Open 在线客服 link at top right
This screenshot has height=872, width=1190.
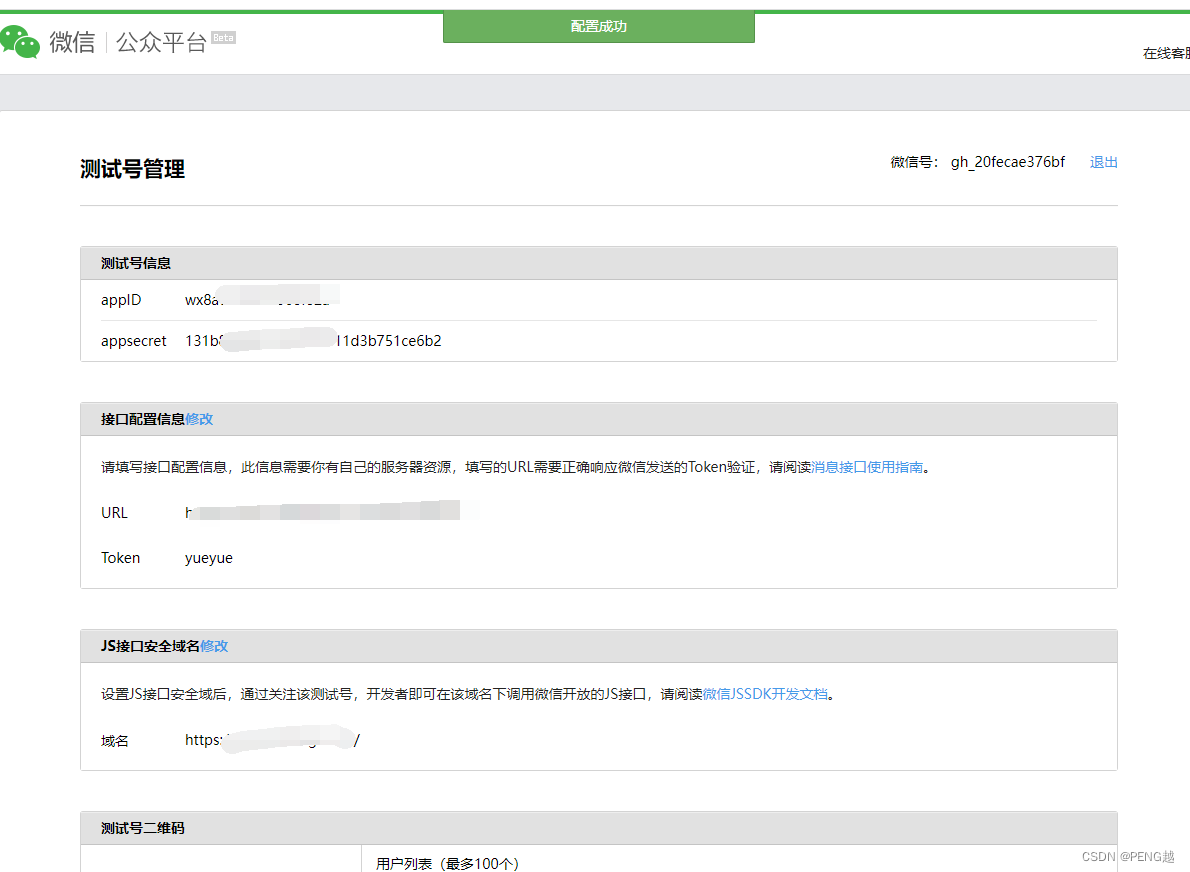click(x=1166, y=53)
